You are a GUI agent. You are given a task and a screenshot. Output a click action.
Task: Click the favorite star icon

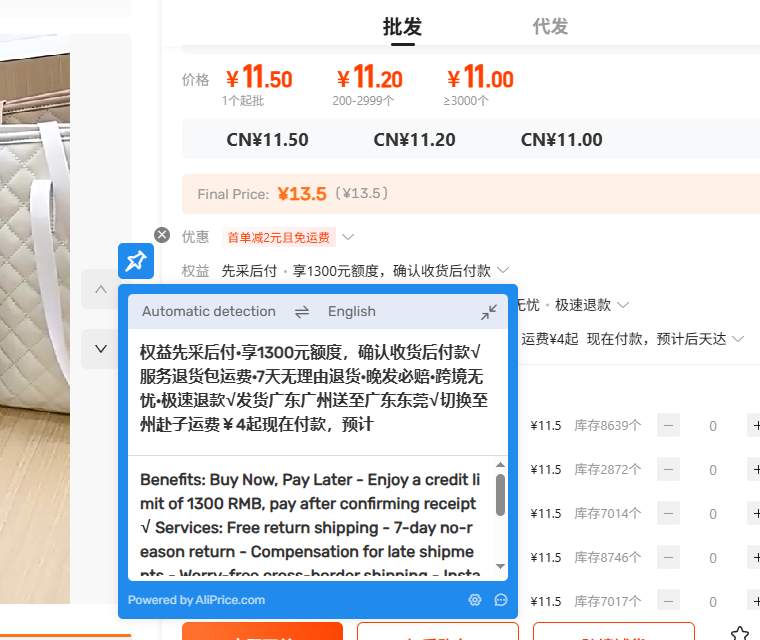coord(739,633)
